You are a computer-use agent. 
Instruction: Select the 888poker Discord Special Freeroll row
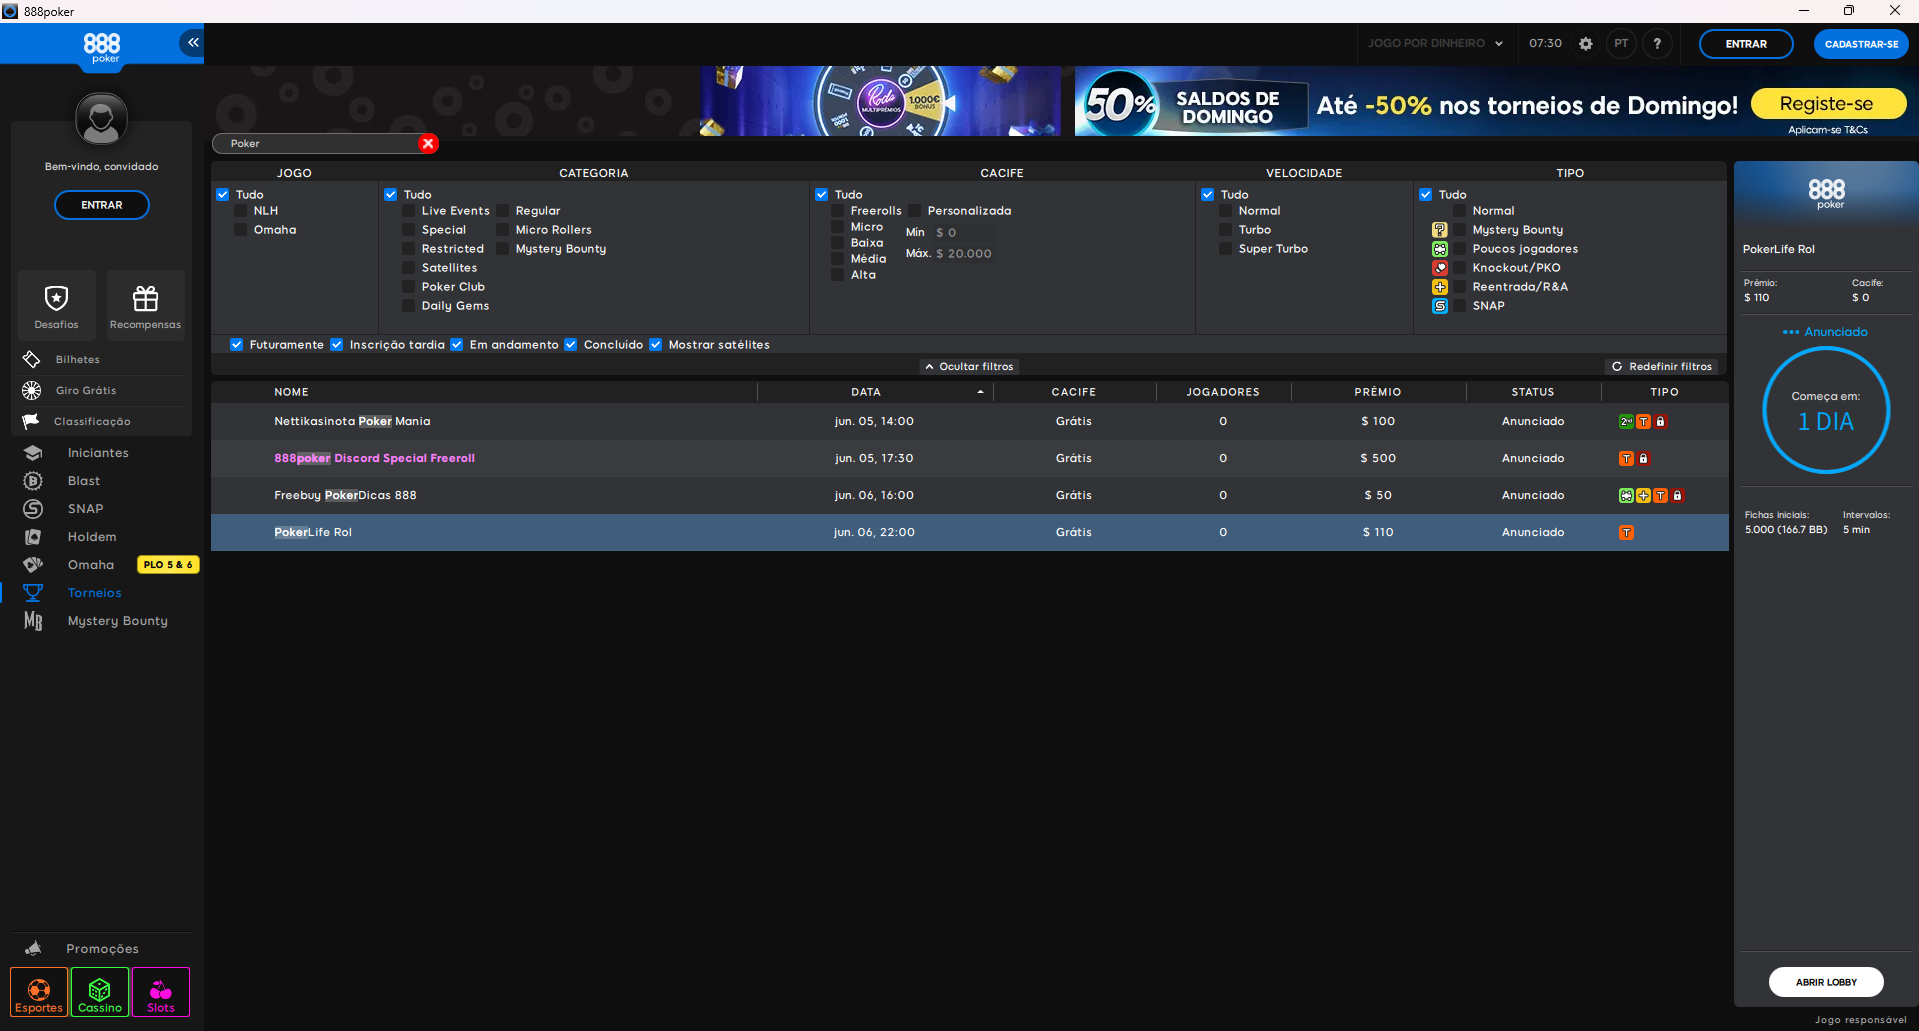coord(969,458)
